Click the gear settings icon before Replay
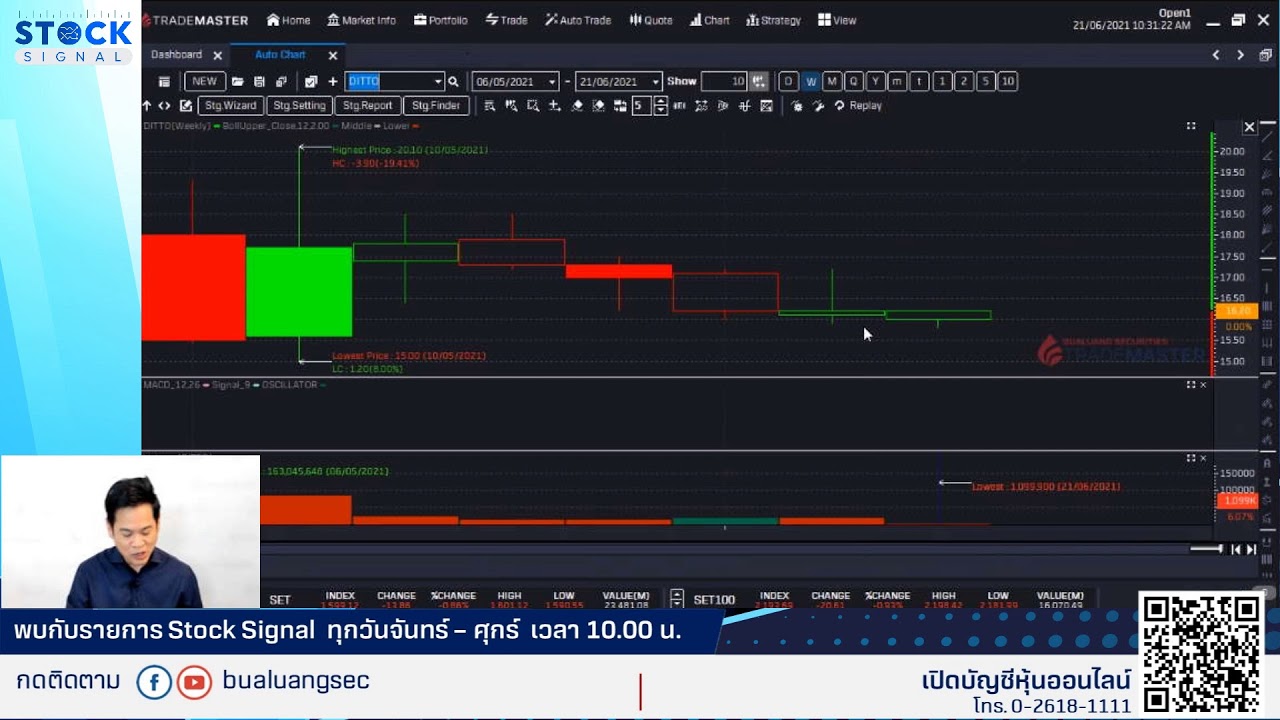1280x720 pixels. pos(797,106)
